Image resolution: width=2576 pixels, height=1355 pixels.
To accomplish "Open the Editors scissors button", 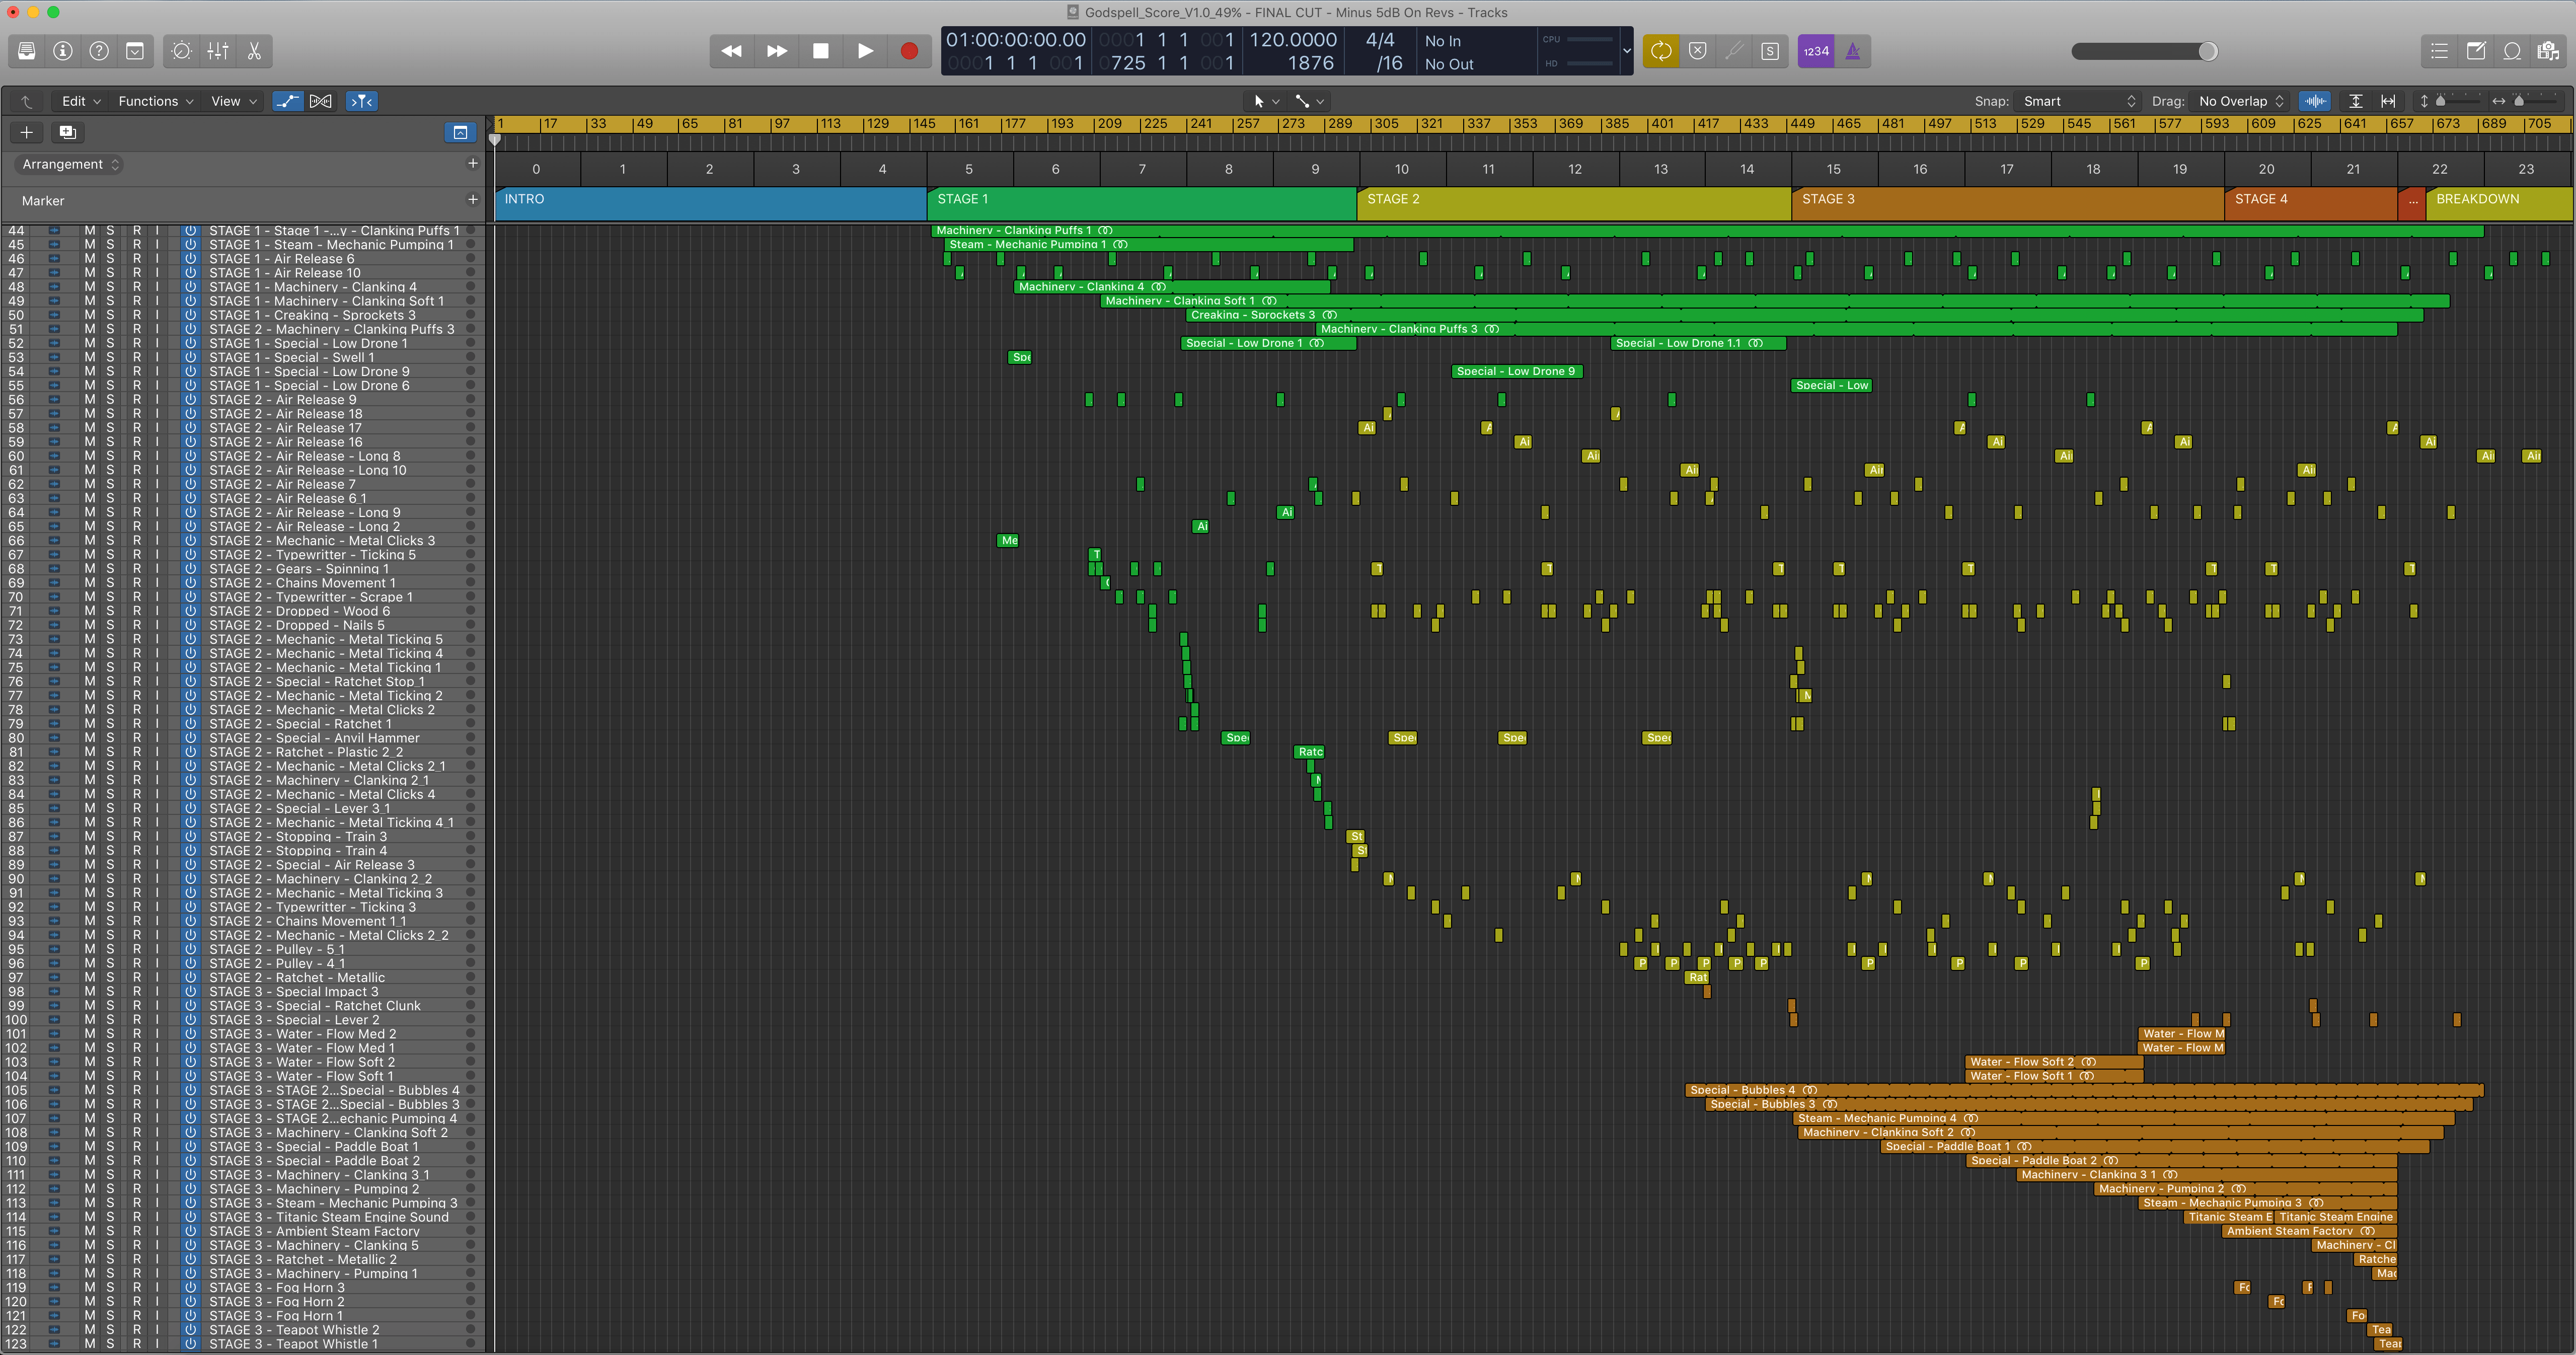I will 254,51.
